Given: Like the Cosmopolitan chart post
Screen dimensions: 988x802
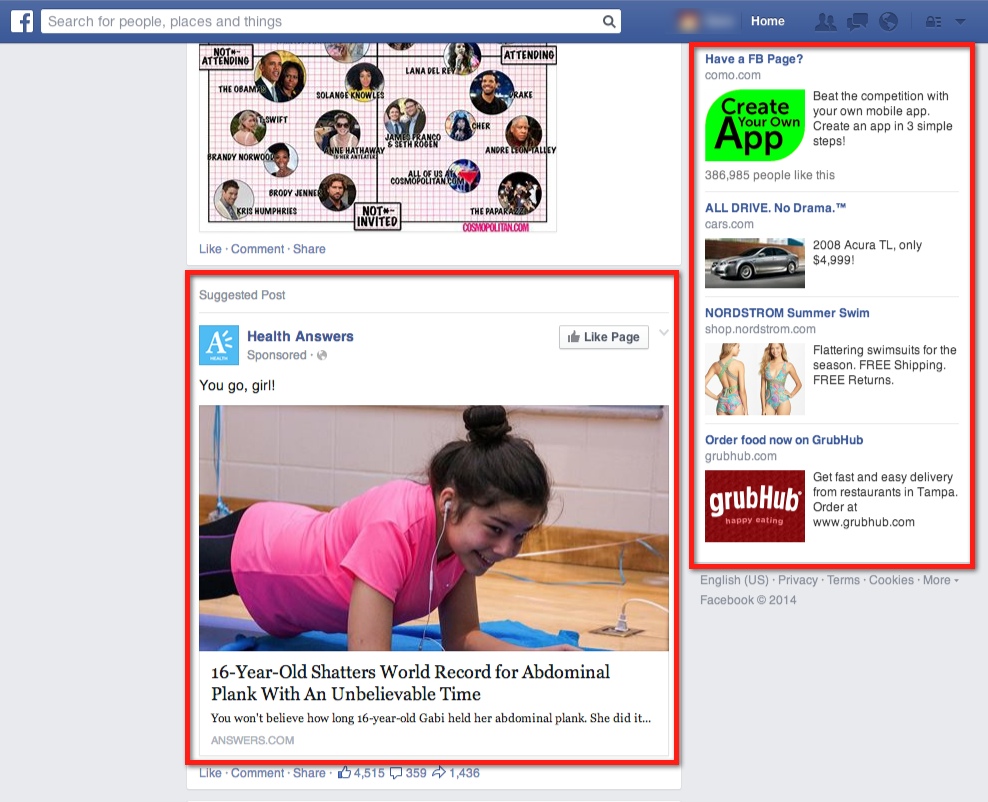Looking at the screenshot, I should point(210,249).
